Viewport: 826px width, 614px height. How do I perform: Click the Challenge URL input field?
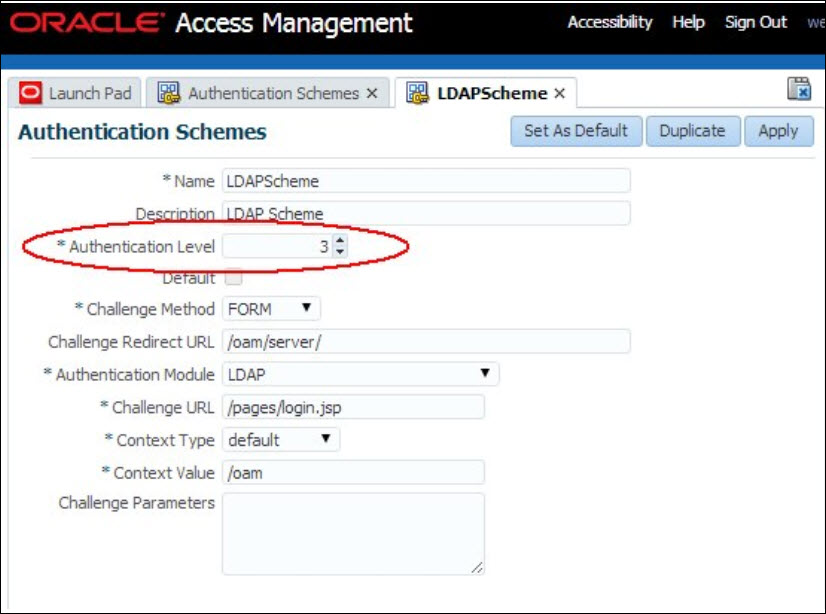[353, 407]
